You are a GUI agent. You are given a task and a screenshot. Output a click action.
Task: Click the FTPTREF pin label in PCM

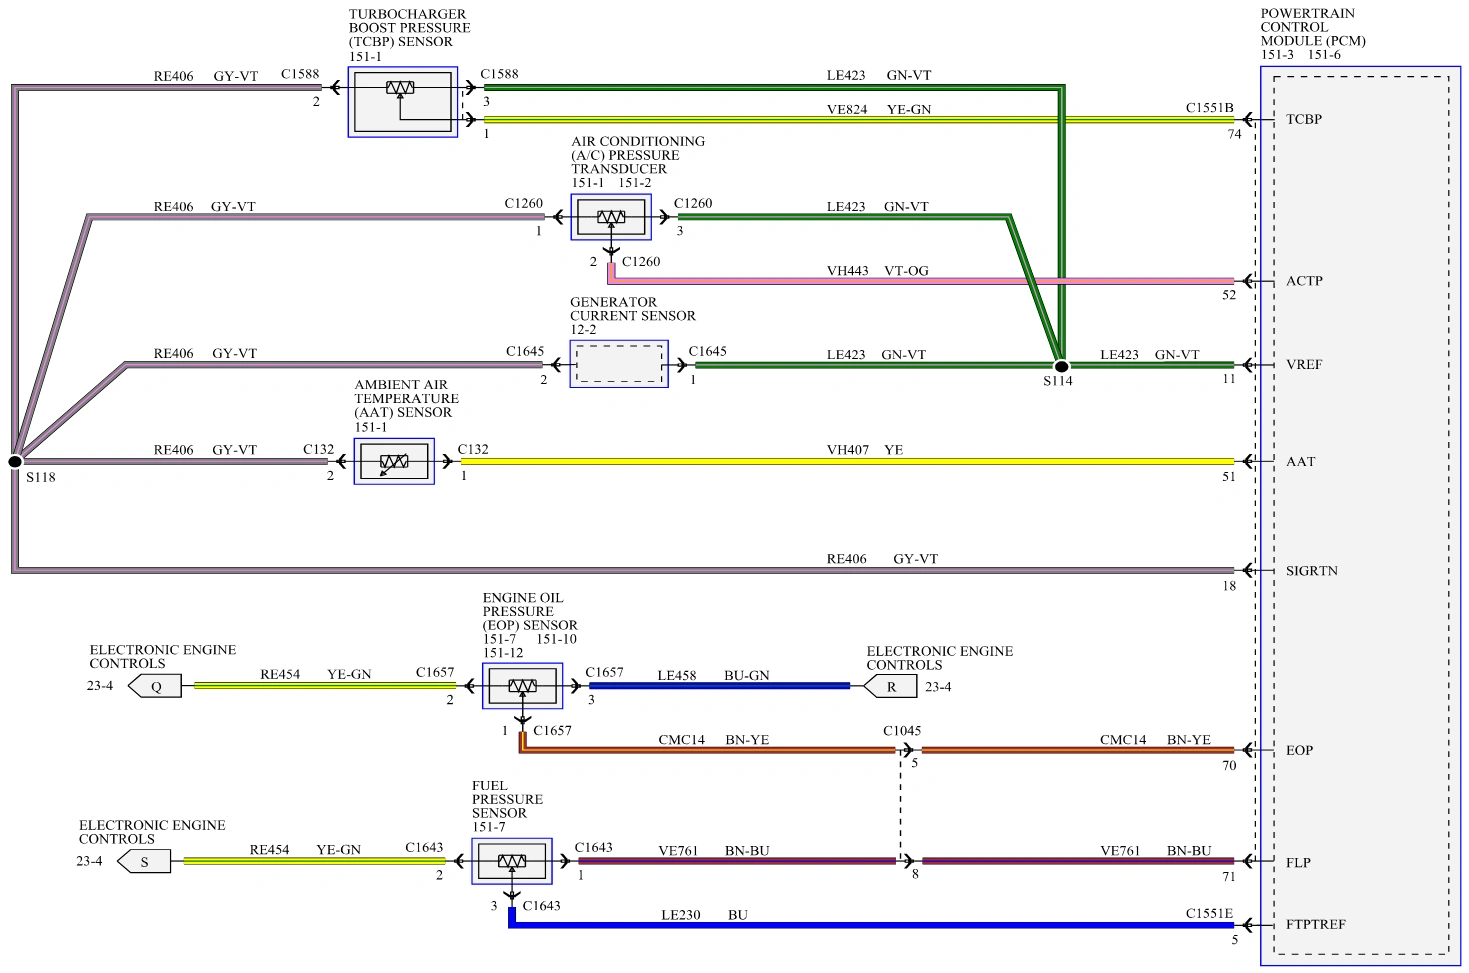click(1315, 924)
